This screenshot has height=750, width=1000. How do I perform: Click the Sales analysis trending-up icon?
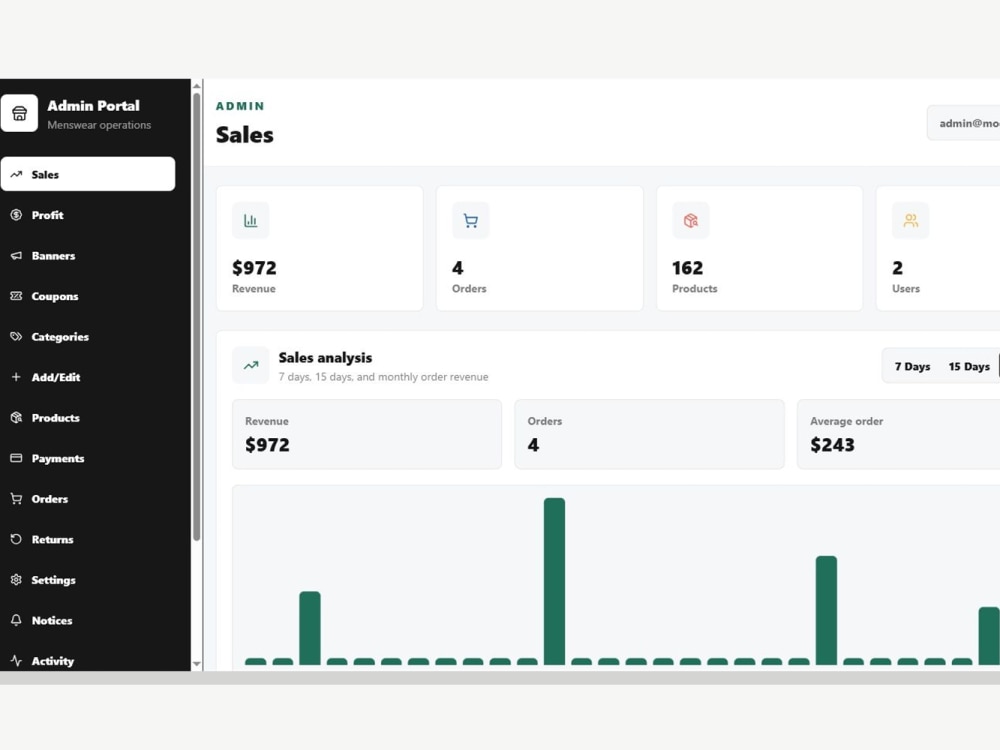[251, 365]
